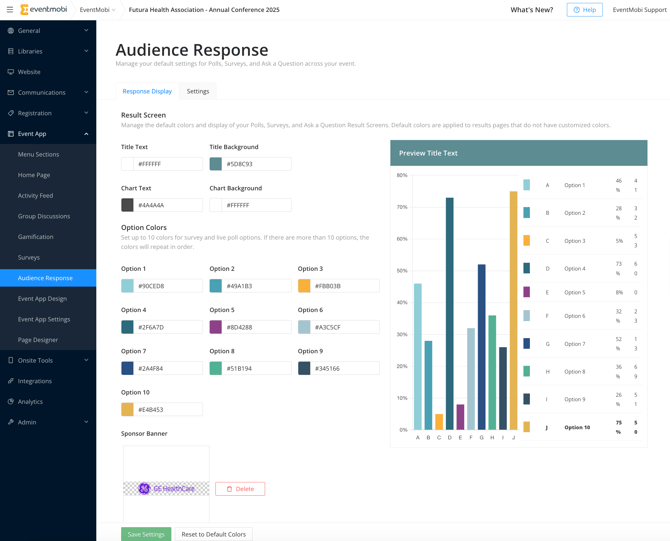Pick the Option 3 orange color swatch
Viewport: 670px width, 541px height.
click(304, 286)
